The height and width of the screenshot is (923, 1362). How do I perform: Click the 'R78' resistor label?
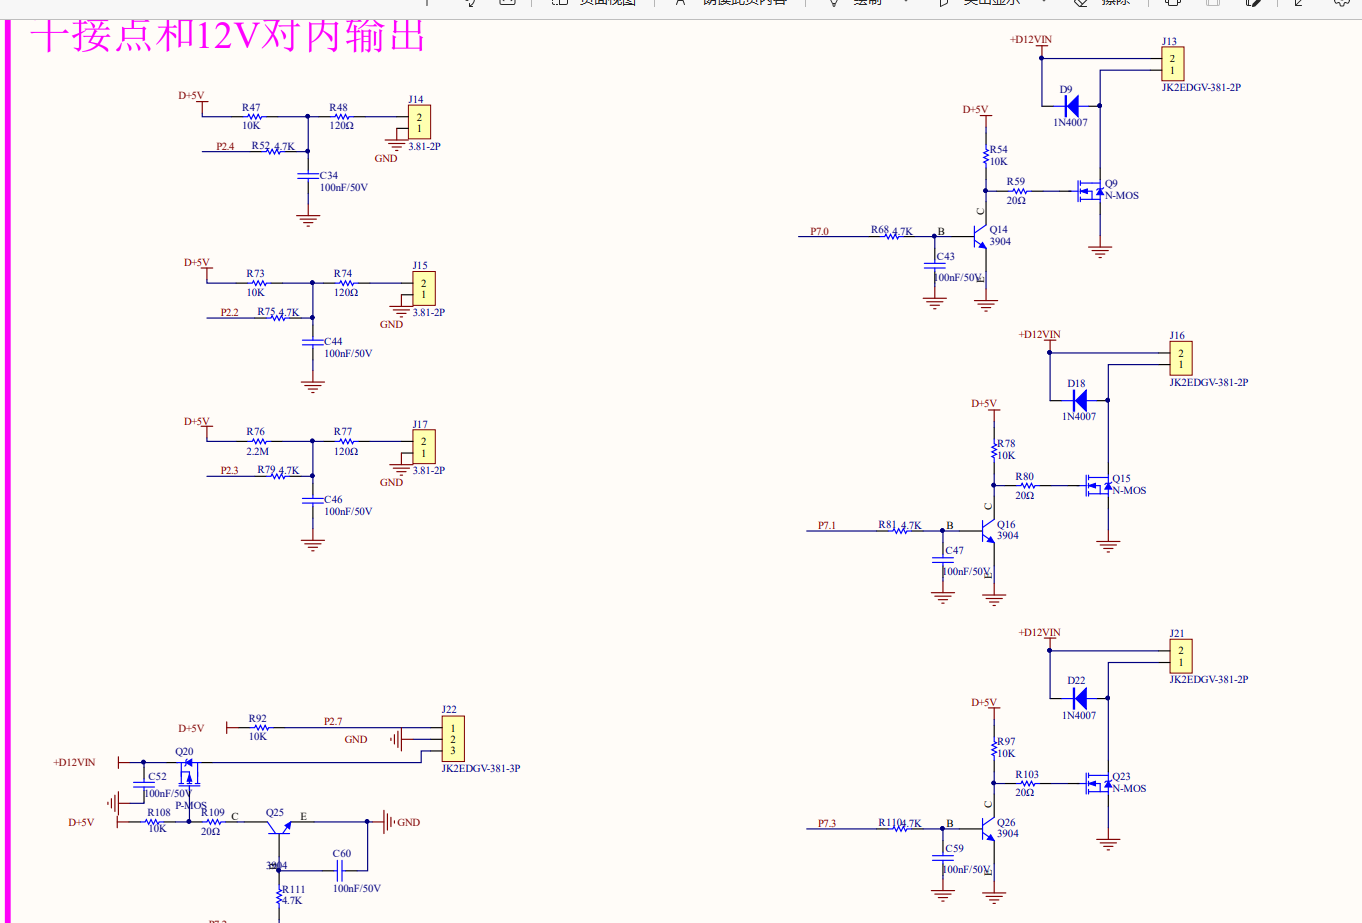tap(1006, 443)
